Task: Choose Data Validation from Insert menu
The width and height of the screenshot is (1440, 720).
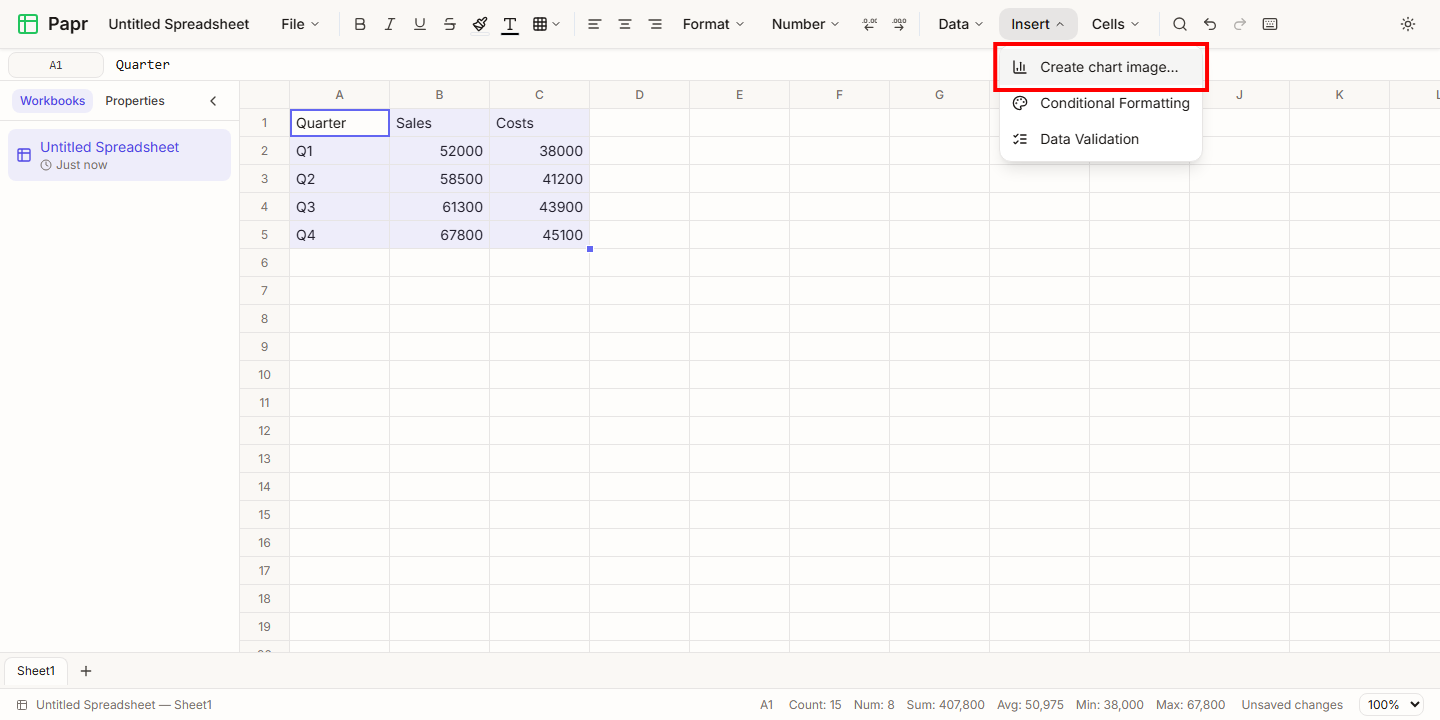Action: pyautogui.click(x=1101, y=139)
